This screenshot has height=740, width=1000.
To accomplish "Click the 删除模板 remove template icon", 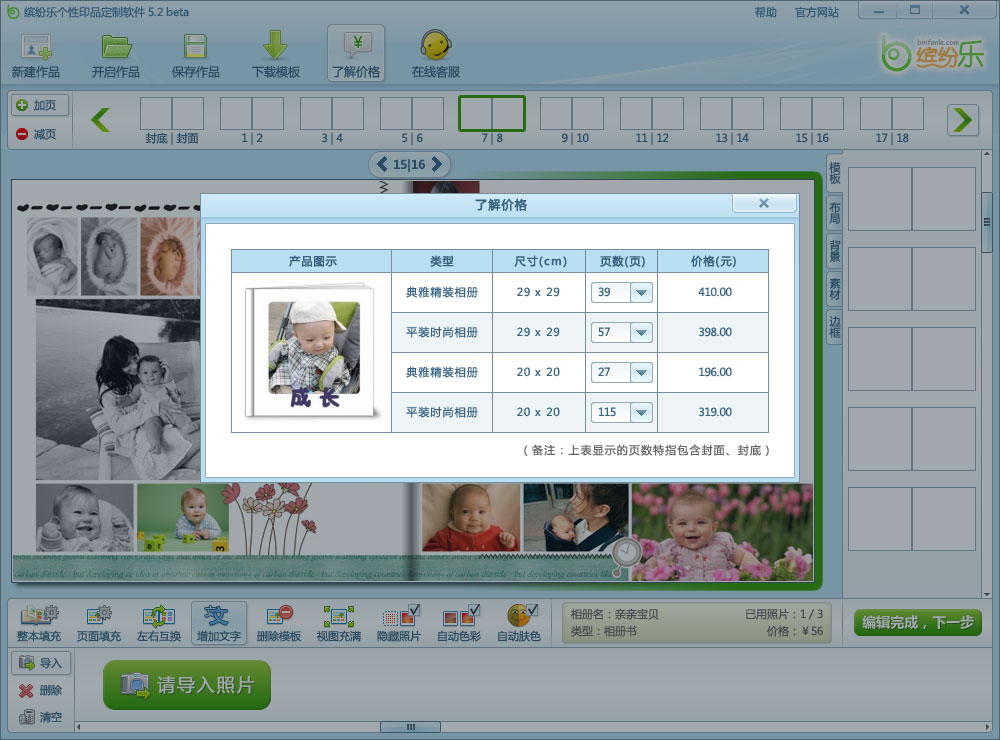I will (x=277, y=621).
